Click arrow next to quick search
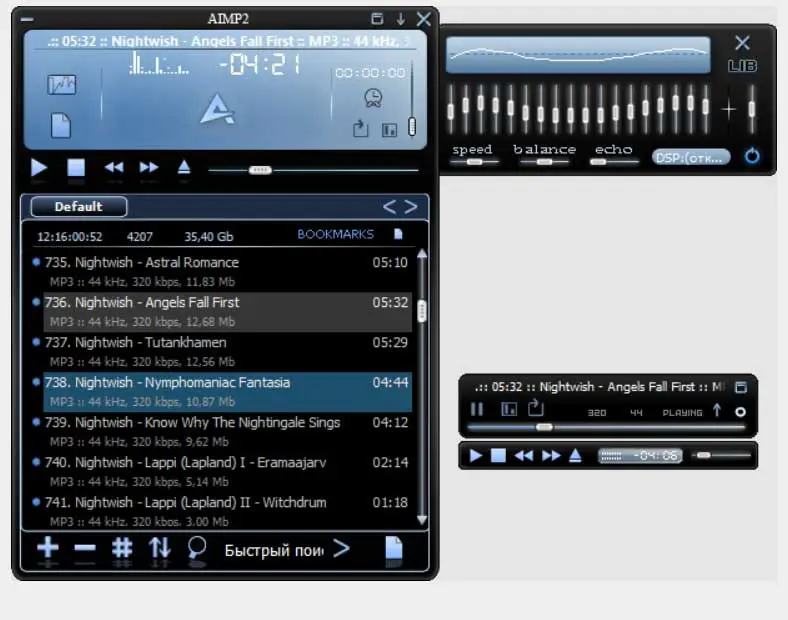The image size is (788, 620). (341, 548)
